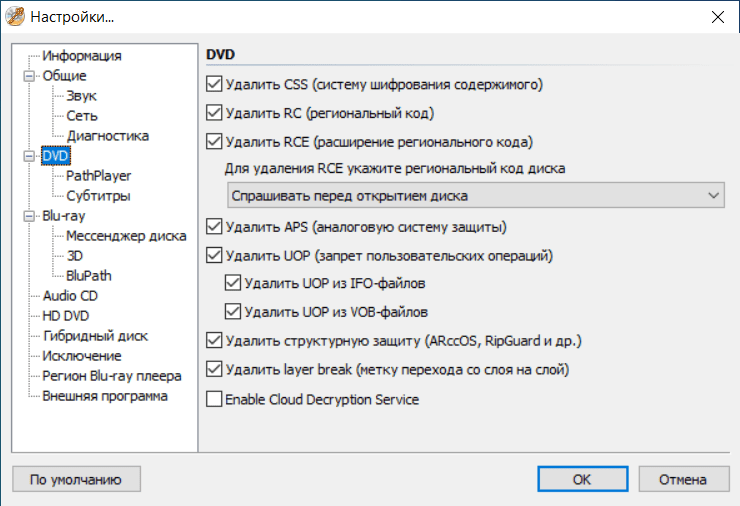Screen dimensions: 740x506
Task: Select Мессенджер диска tree item
Action: 126,236
